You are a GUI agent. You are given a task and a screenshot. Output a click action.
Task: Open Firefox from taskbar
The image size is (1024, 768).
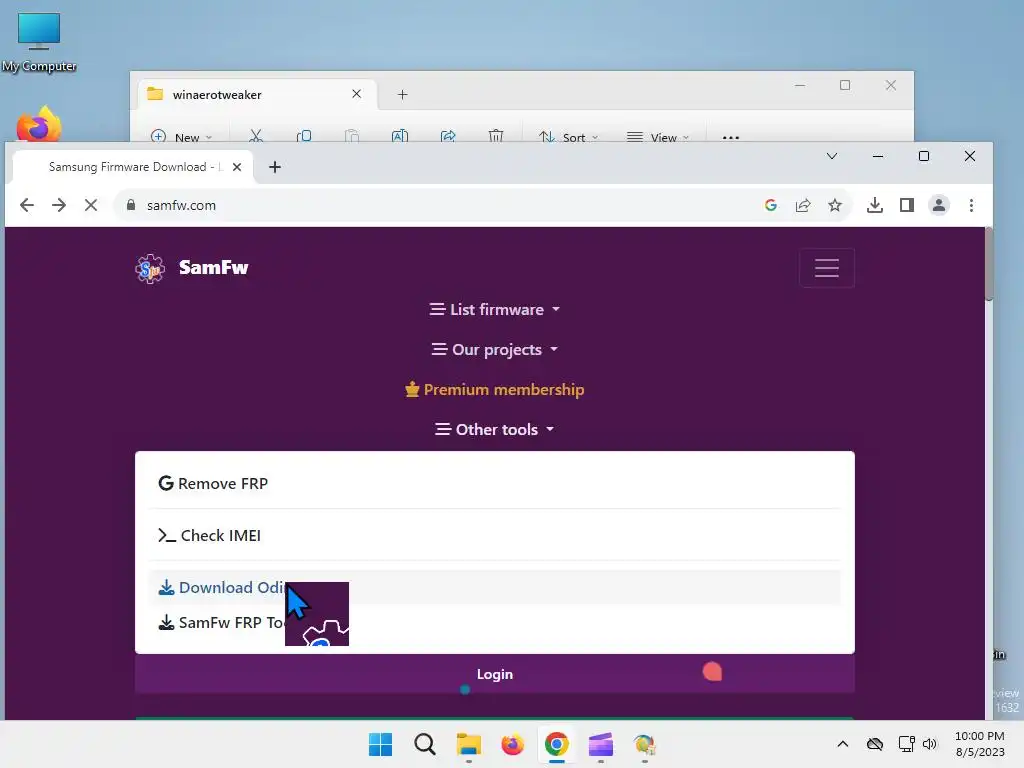pyautogui.click(x=513, y=744)
